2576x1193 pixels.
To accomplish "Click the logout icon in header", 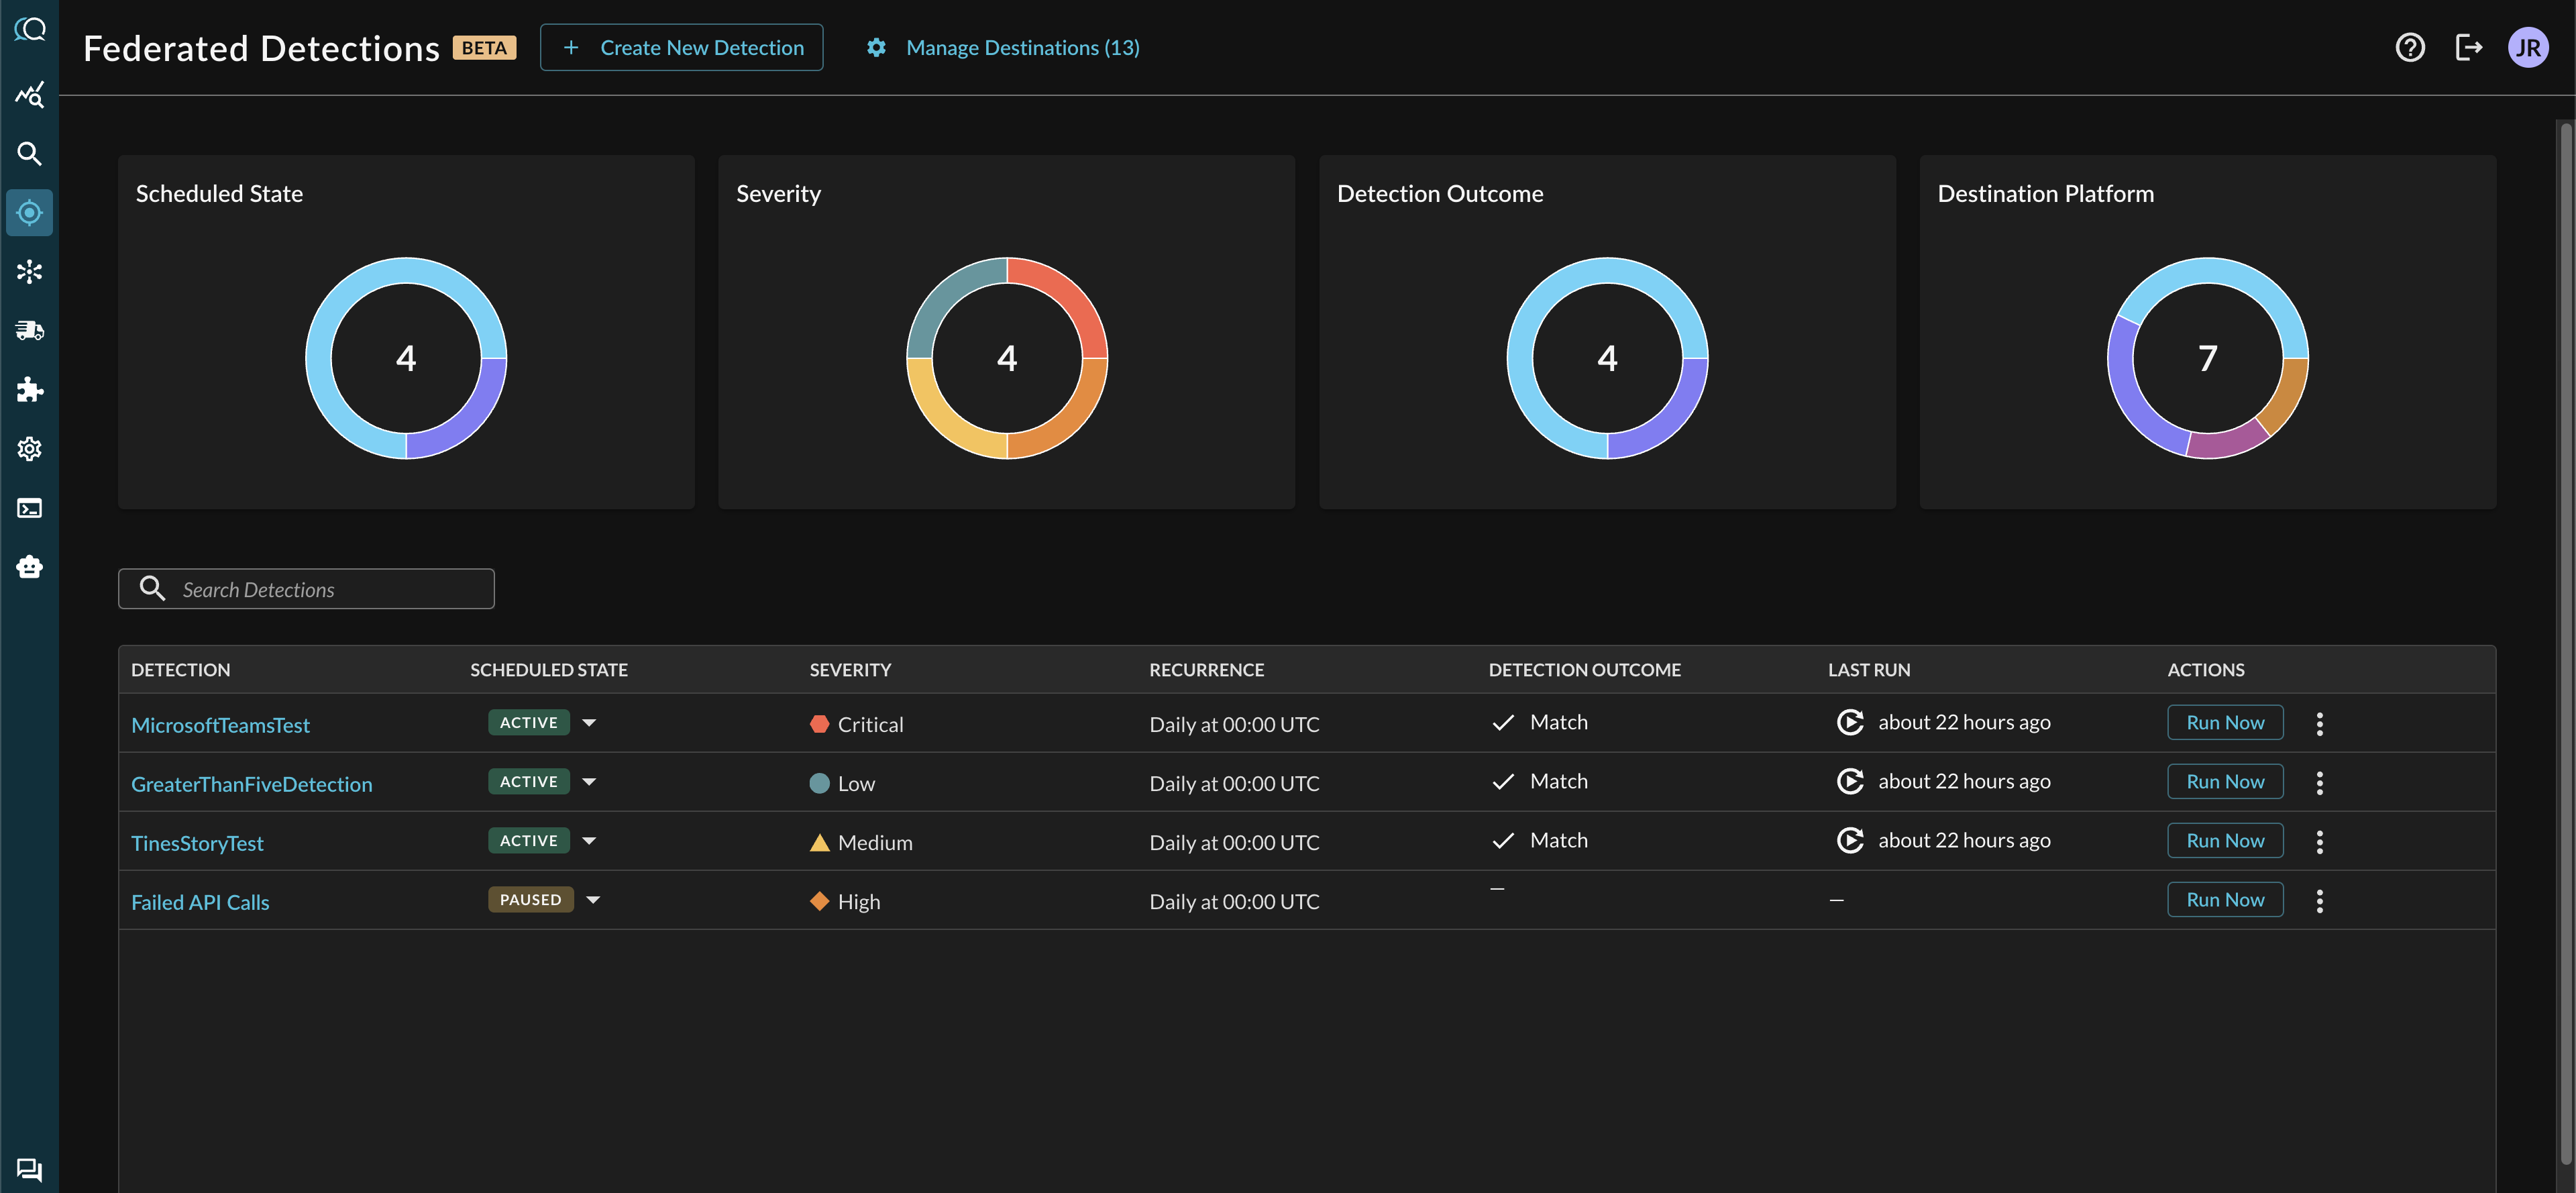I will point(2468,47).
